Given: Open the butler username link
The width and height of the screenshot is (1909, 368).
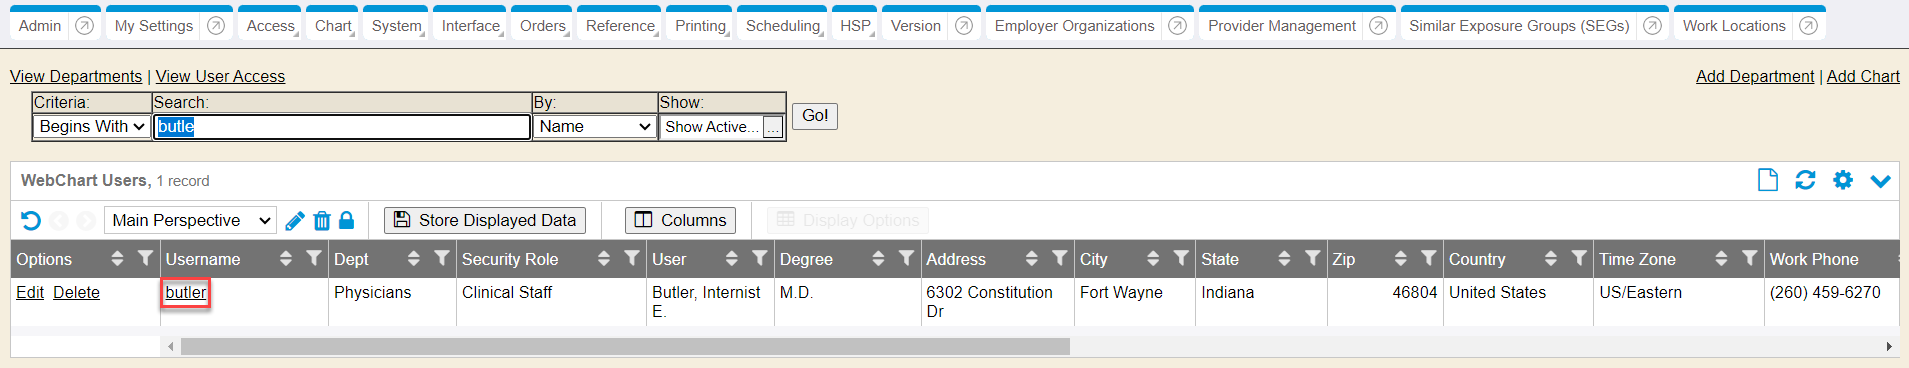Looking at the screenshot, I should [x=186, y=292].
